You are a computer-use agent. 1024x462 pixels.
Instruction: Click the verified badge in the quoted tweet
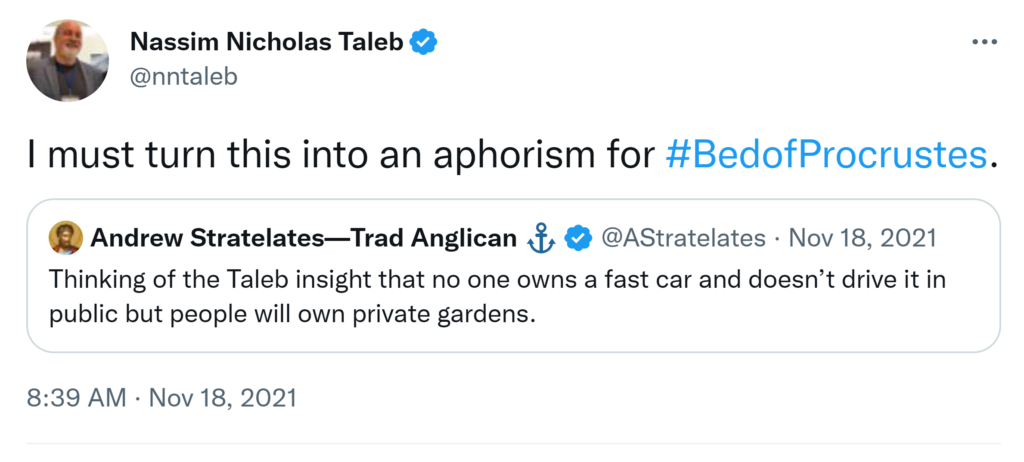point(577,238)
